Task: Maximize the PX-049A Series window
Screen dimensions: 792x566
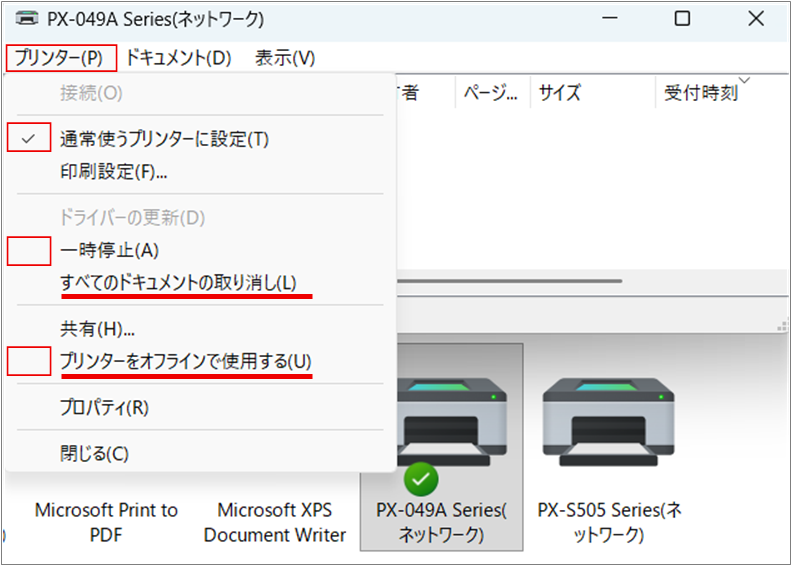Action: [x=682, y=18]
